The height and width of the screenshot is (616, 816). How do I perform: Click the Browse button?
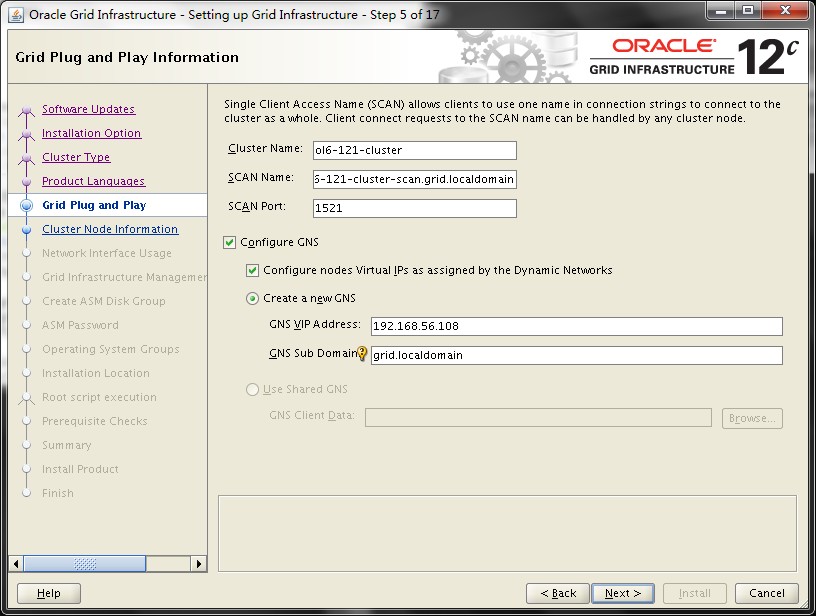(x=752, y=418)
